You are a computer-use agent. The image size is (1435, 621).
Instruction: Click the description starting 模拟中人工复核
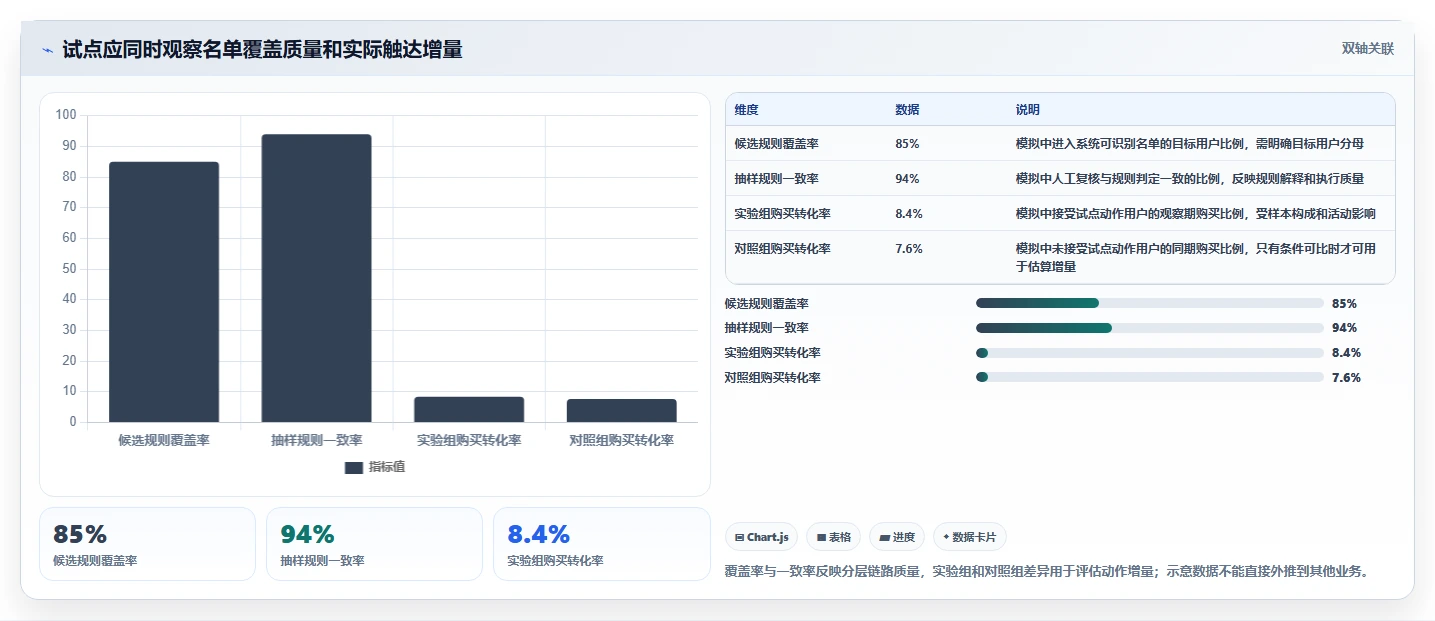point(1190,179)
